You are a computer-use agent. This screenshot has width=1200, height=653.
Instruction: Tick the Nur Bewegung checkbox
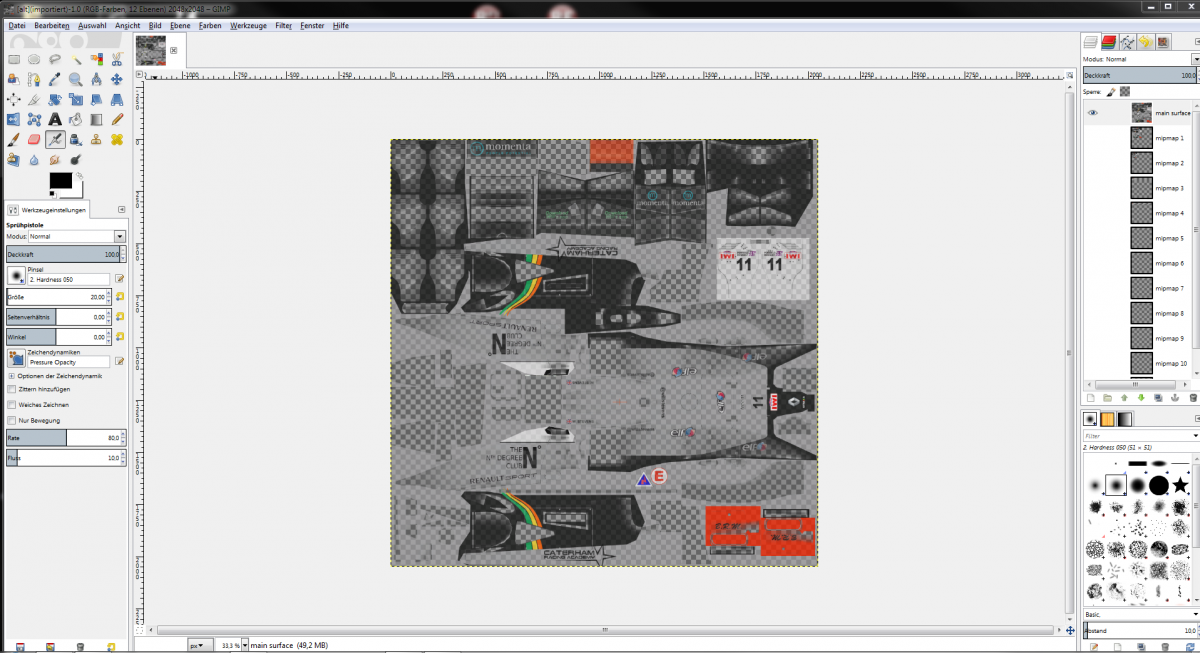click(12, 421)
